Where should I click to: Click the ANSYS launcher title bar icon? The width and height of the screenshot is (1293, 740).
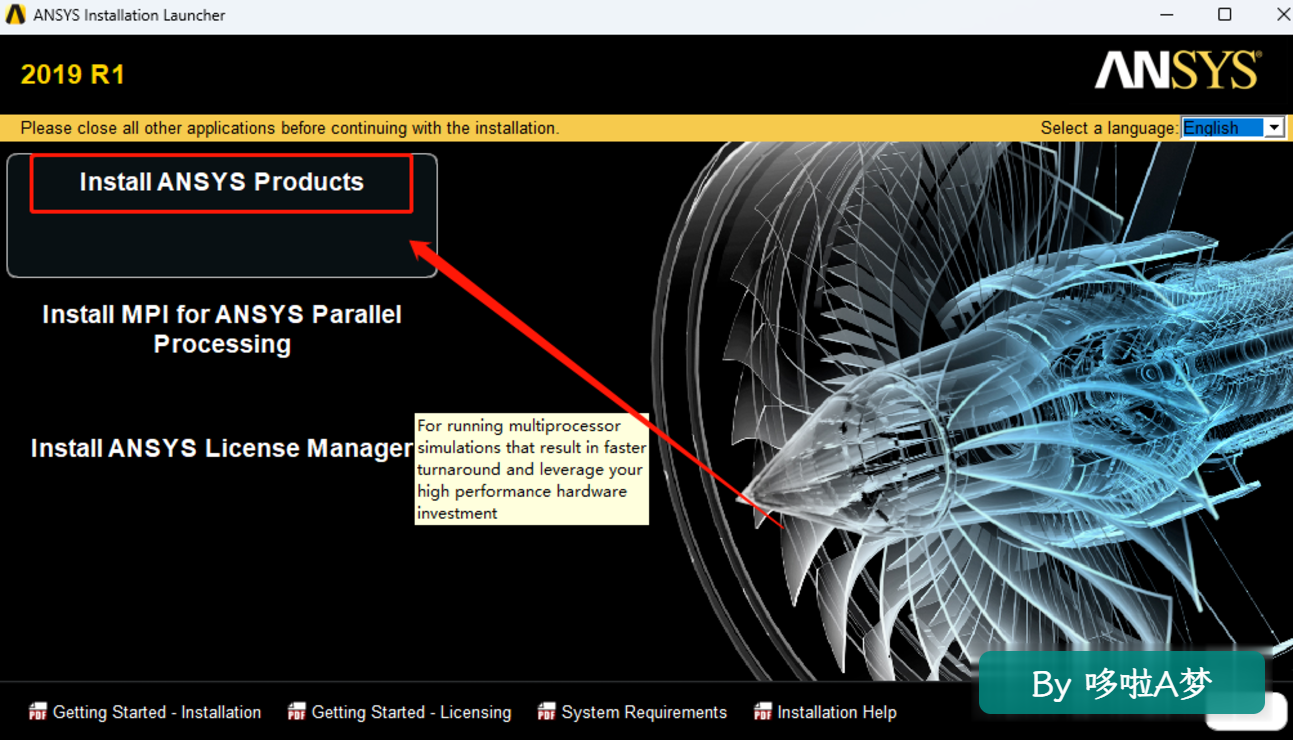(15, 15)
